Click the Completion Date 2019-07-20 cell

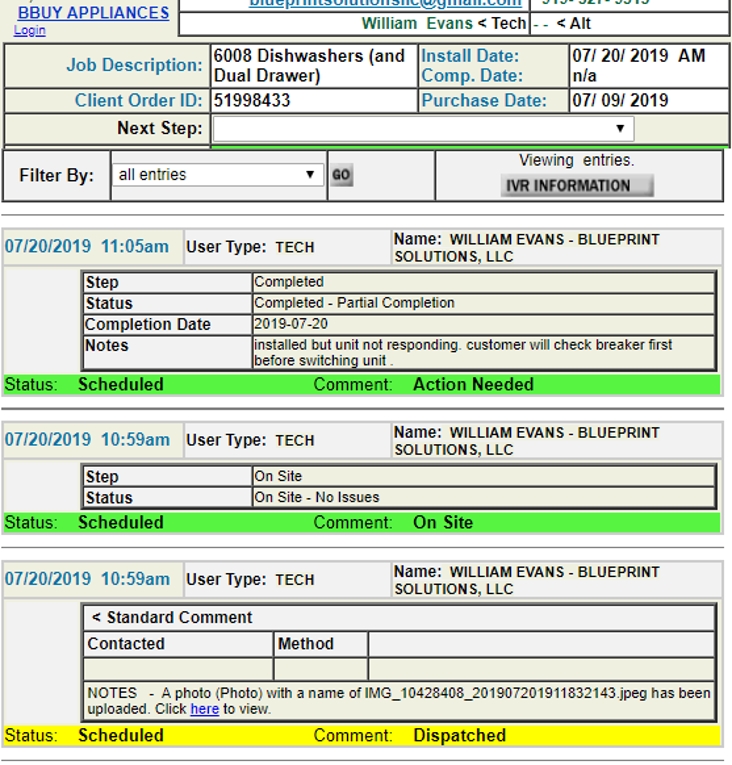pos(290,324)
